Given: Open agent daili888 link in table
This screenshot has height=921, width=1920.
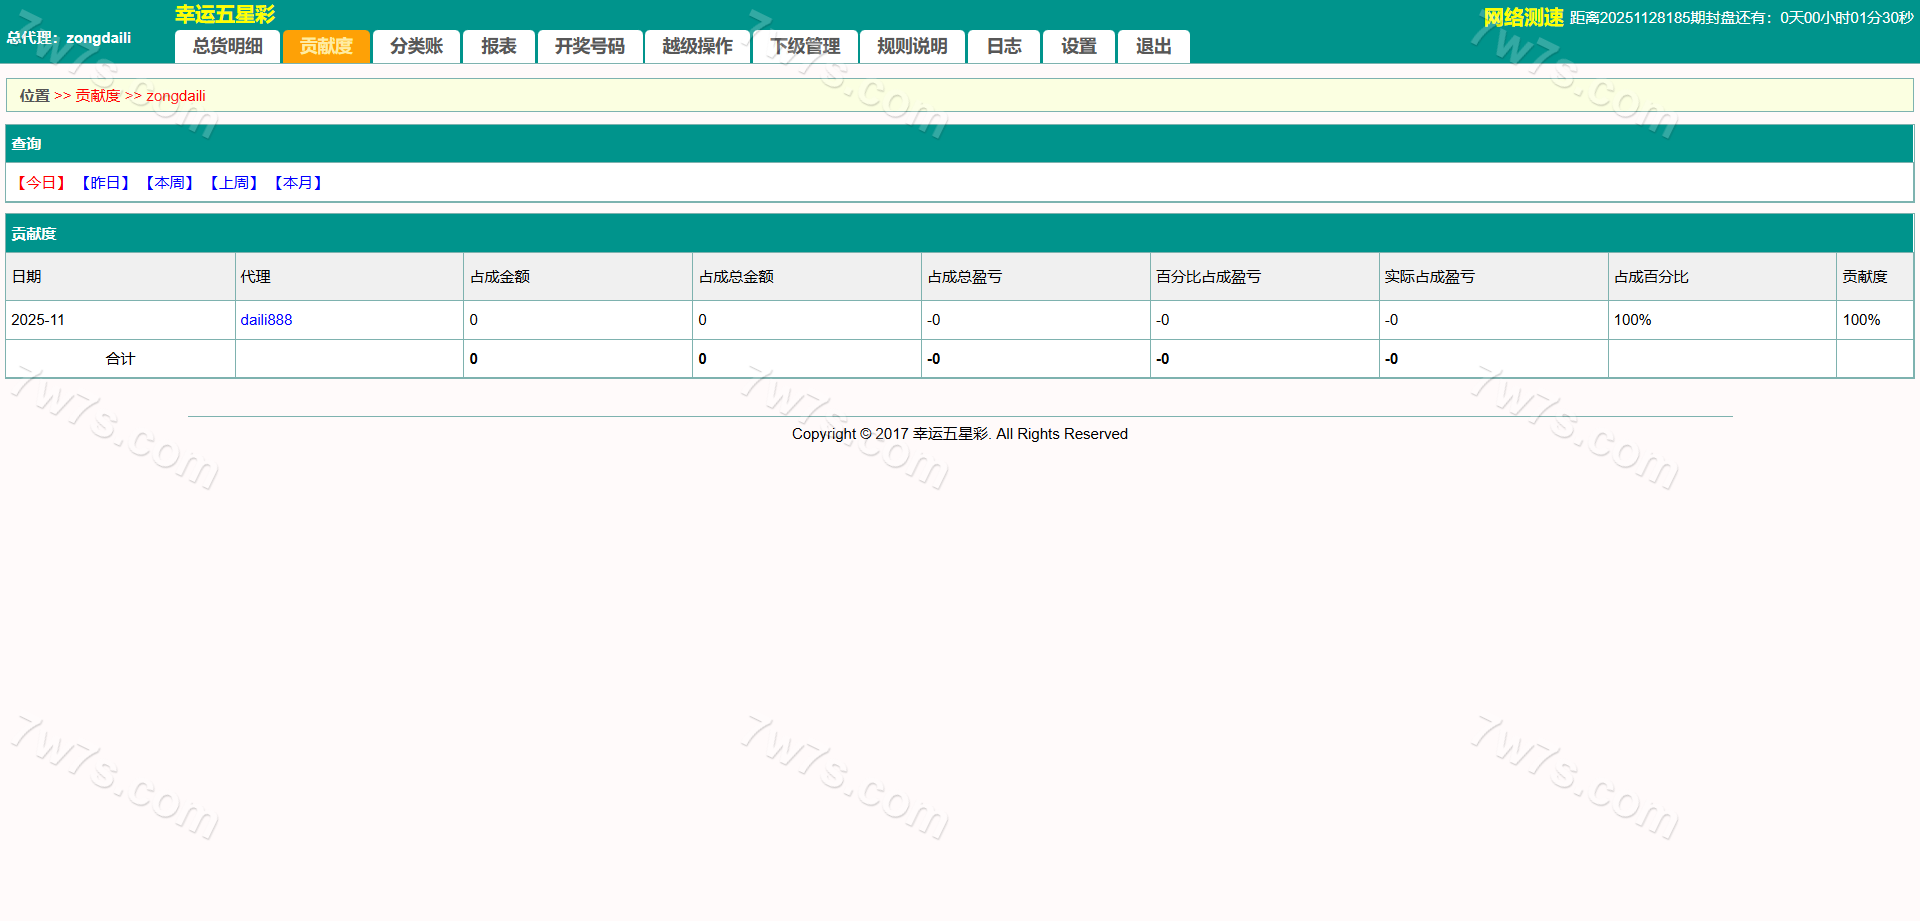Looking at the screenshot, I should [266, 320].
